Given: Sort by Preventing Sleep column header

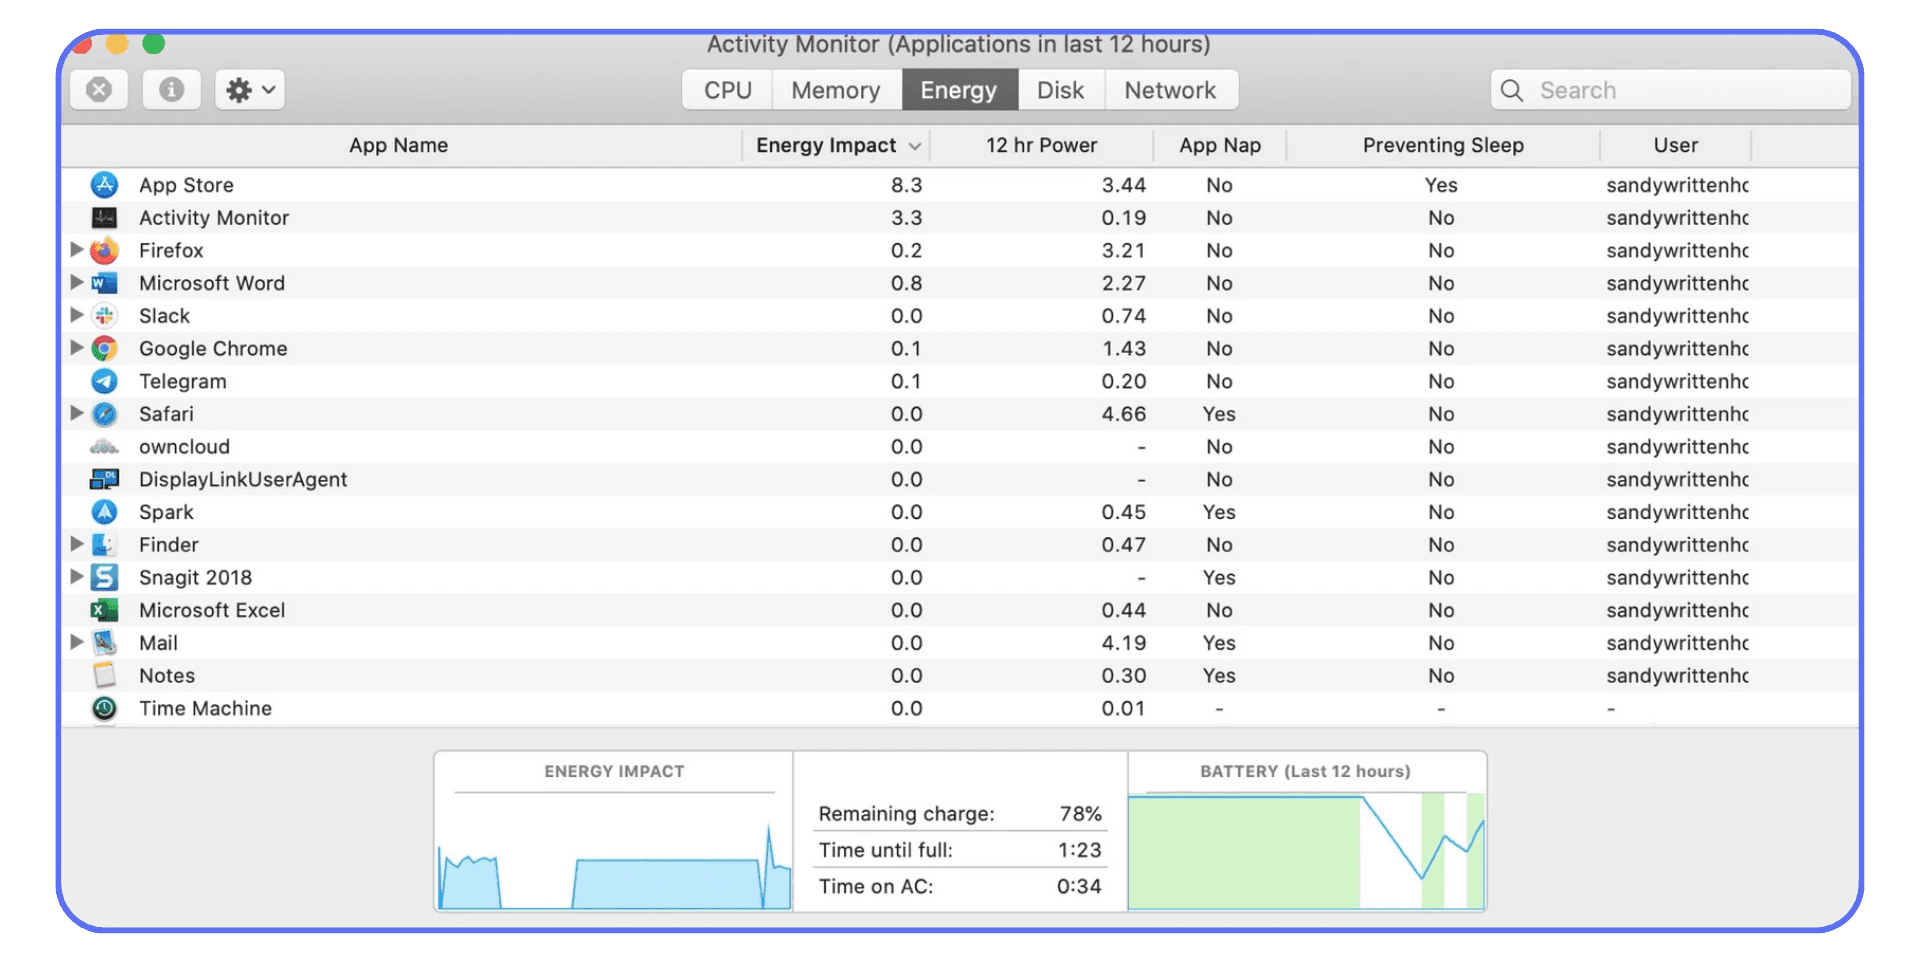Looking at the screenshot, I should 1443,146.
